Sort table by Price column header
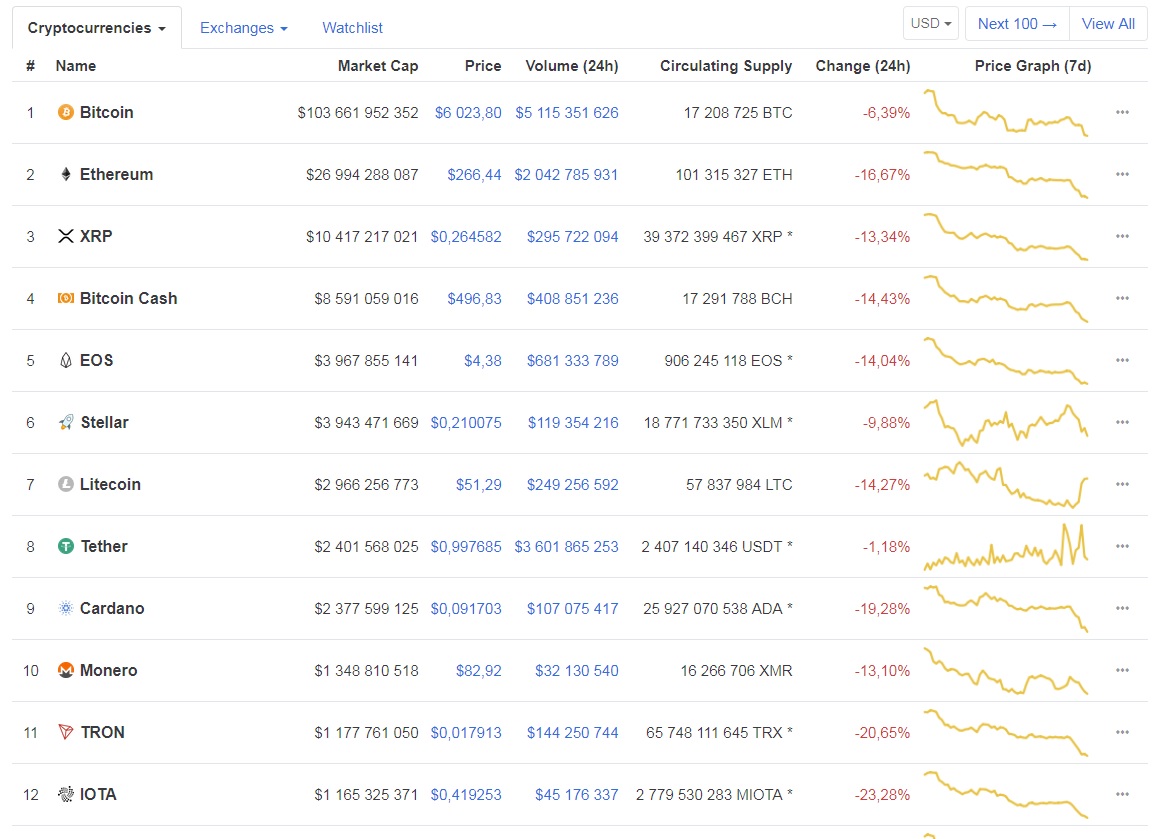The height and width of the screenshot is (839, 1158). [x=483, y=66]
